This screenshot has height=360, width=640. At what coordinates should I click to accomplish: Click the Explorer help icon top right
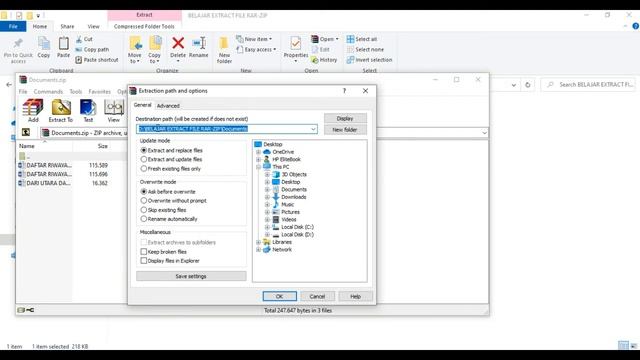click(635, 26)
